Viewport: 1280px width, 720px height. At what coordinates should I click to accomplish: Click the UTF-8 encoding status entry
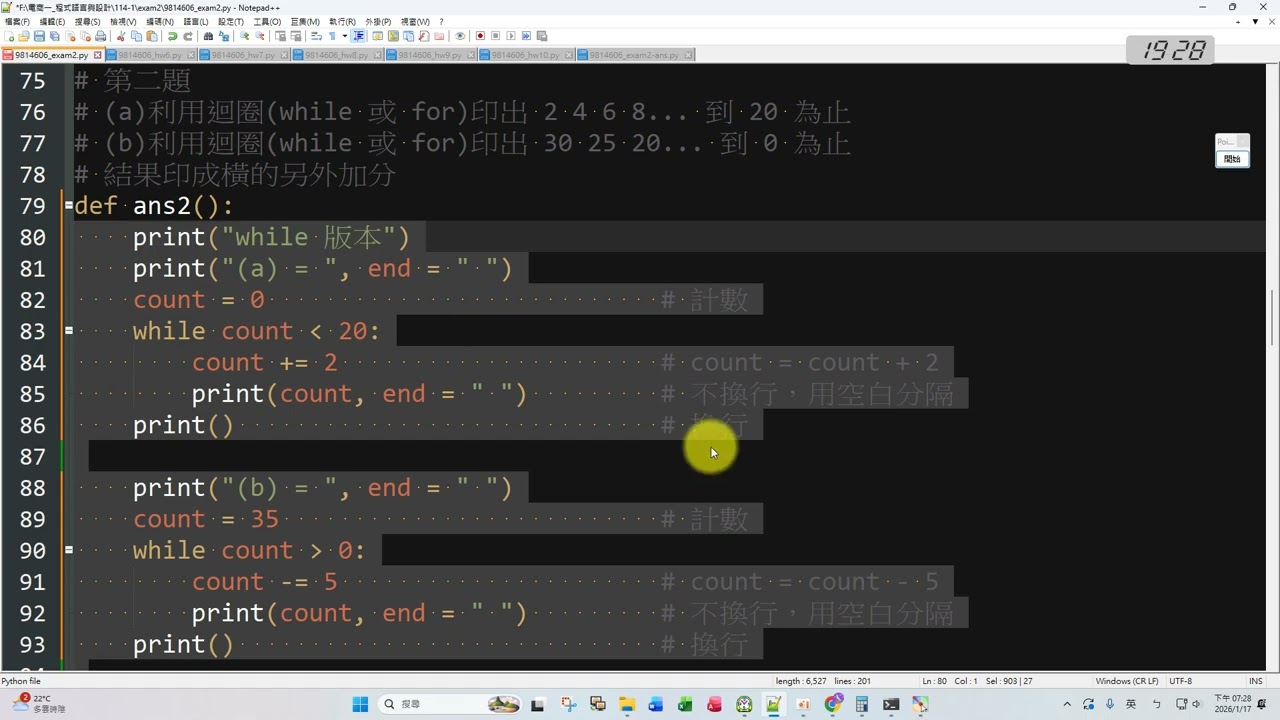point(1181,681)
